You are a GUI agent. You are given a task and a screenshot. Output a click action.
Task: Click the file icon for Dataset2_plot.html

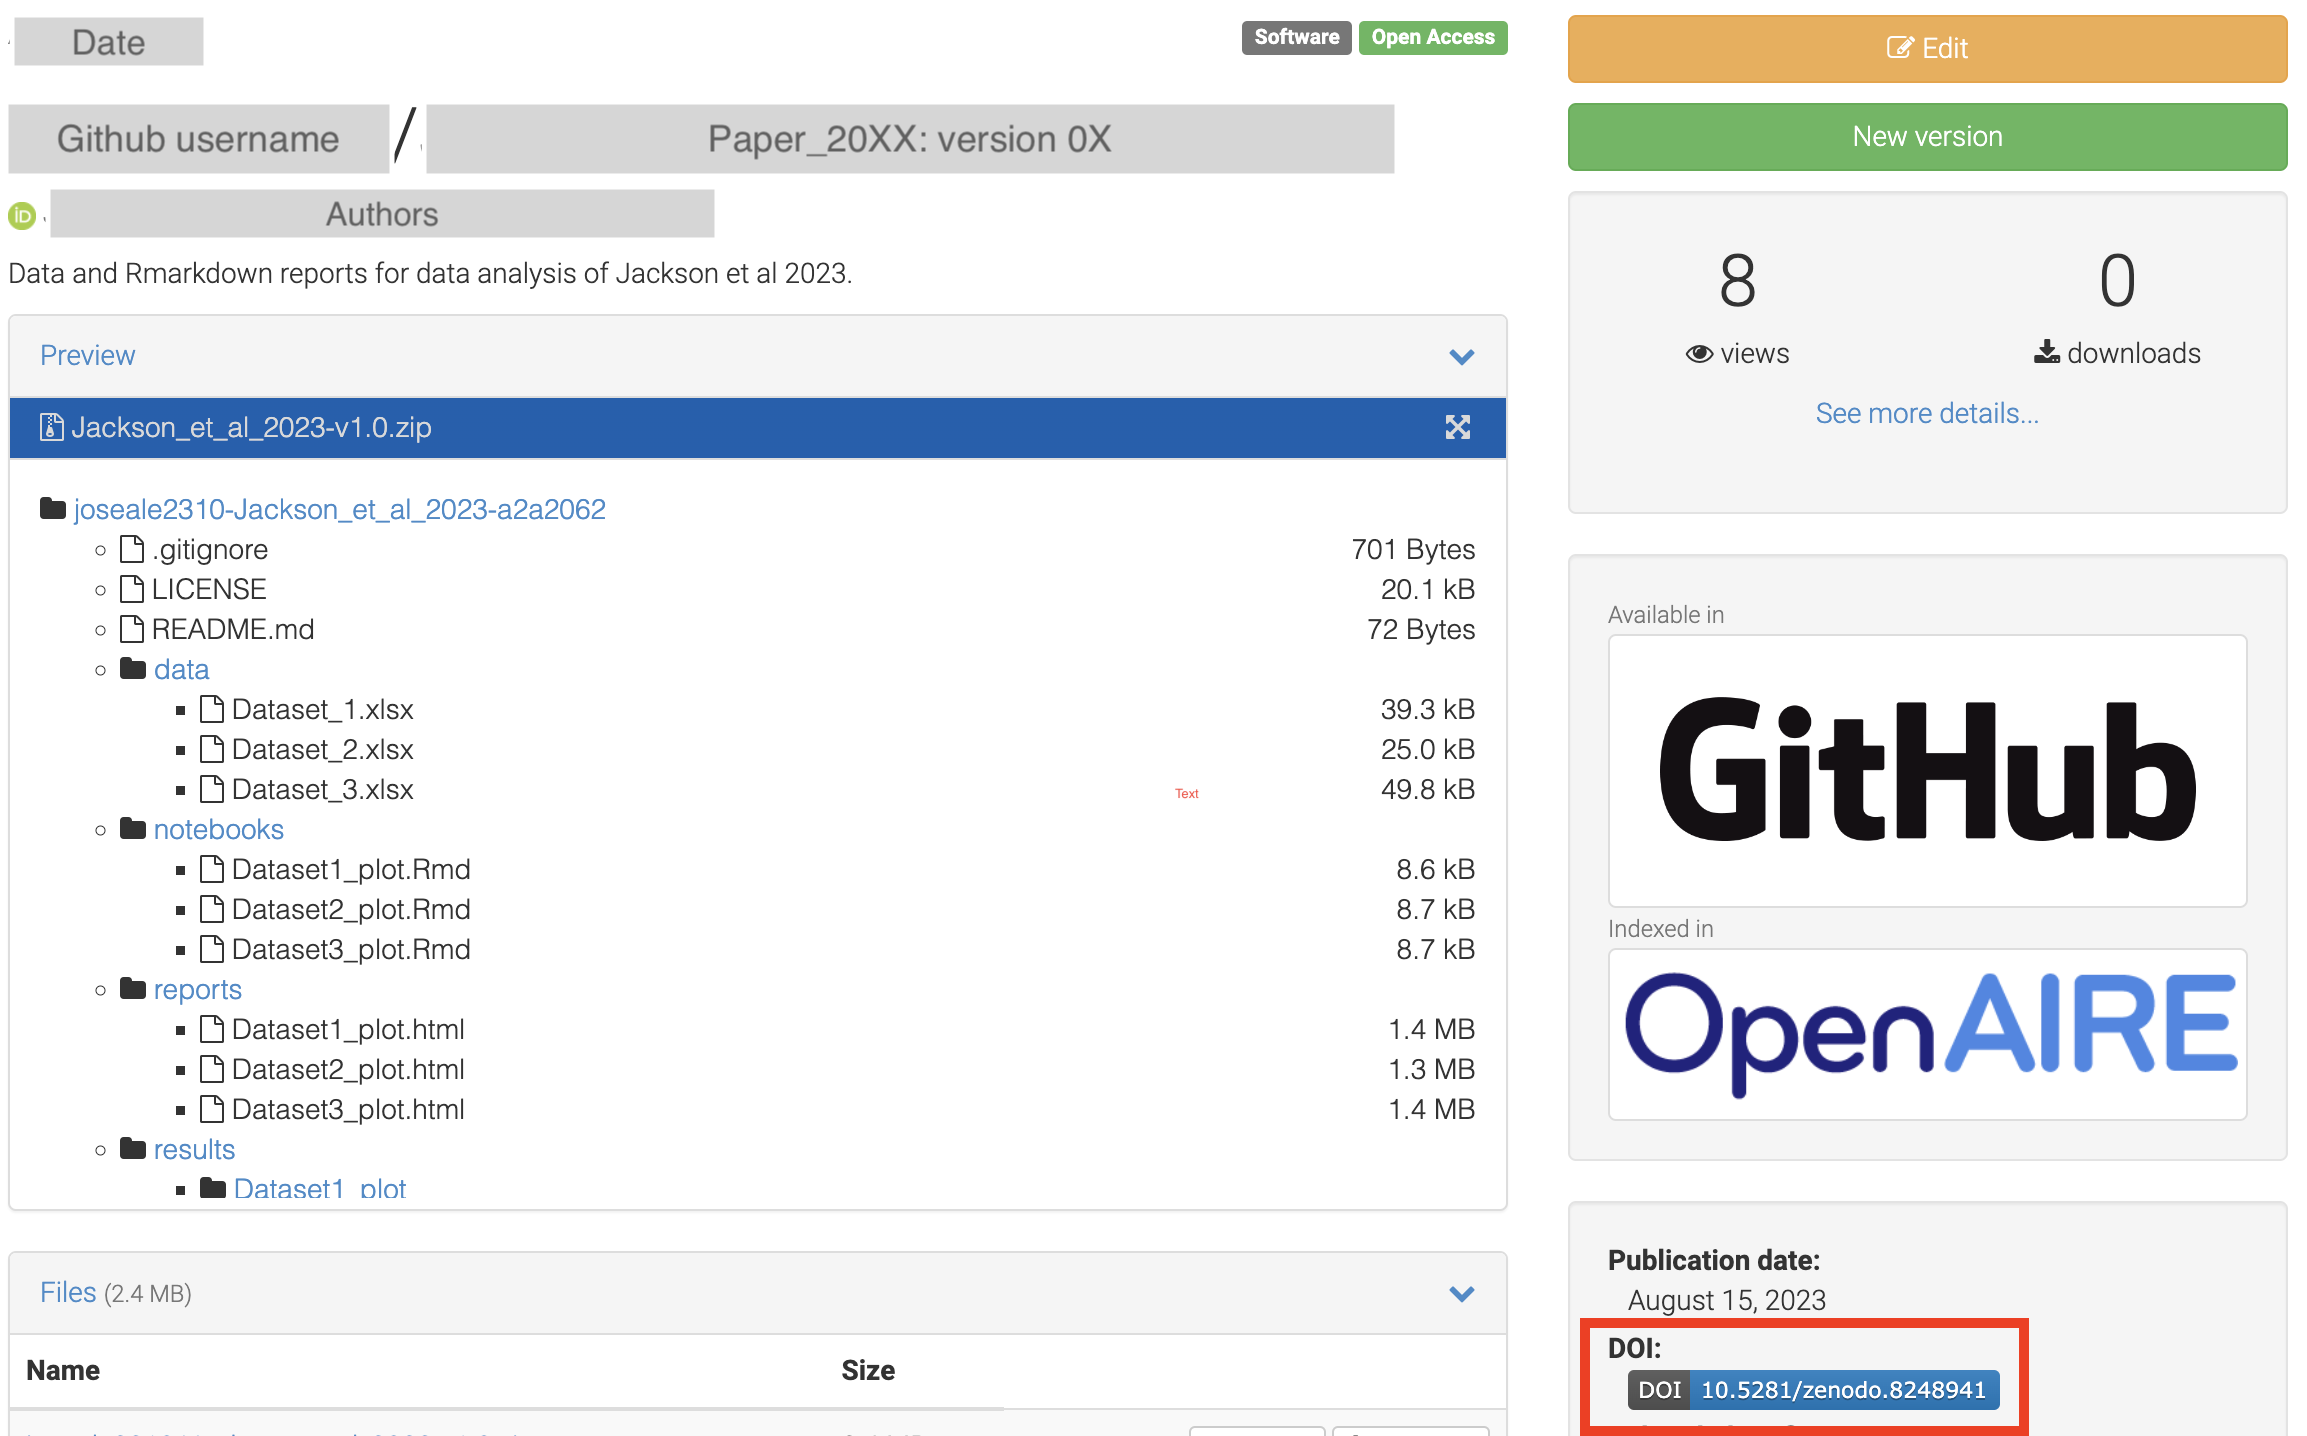pos(212,1069)
